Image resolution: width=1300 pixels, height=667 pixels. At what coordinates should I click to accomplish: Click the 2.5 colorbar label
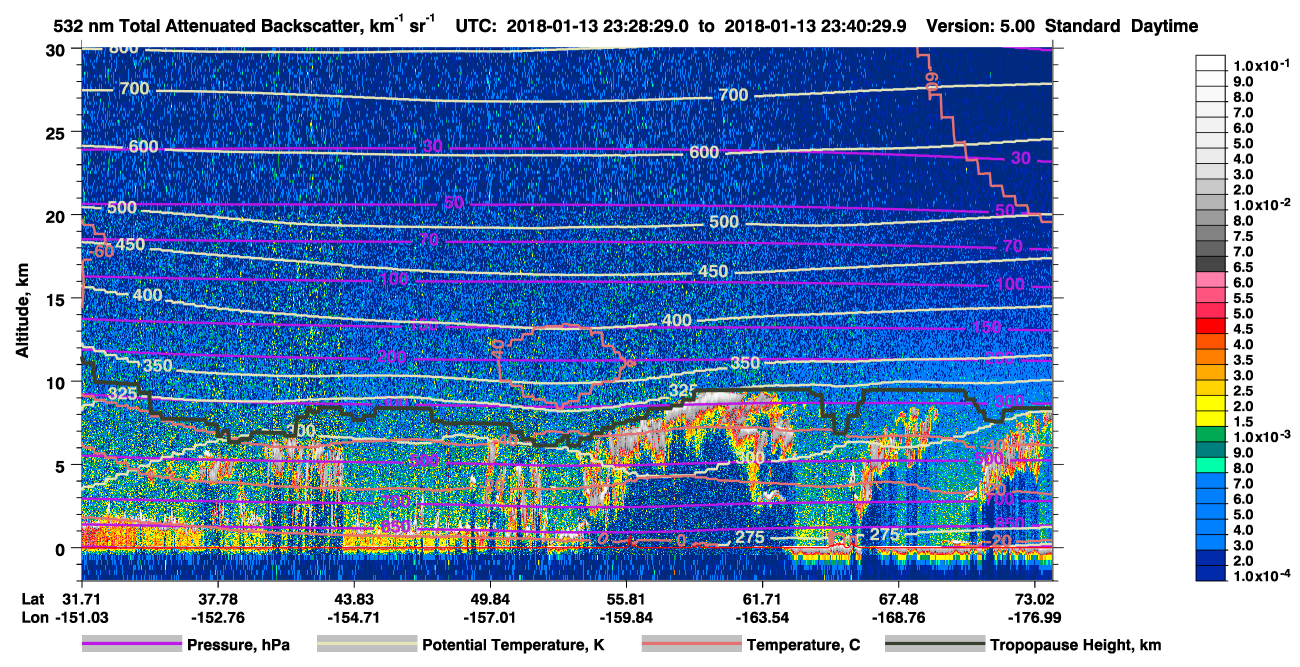(1244, 390)
